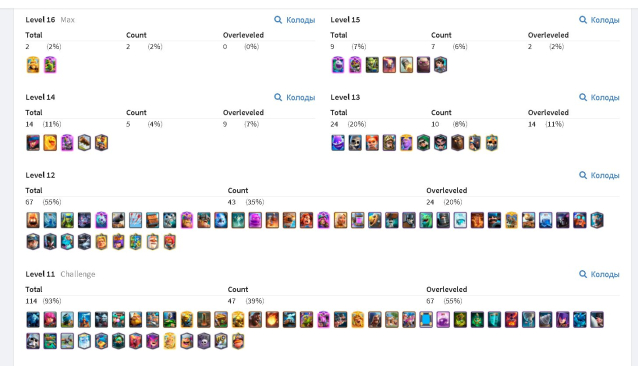638x366 pixels.
Task: Open the Колоды link for Level 12
Action: point(599,175)
